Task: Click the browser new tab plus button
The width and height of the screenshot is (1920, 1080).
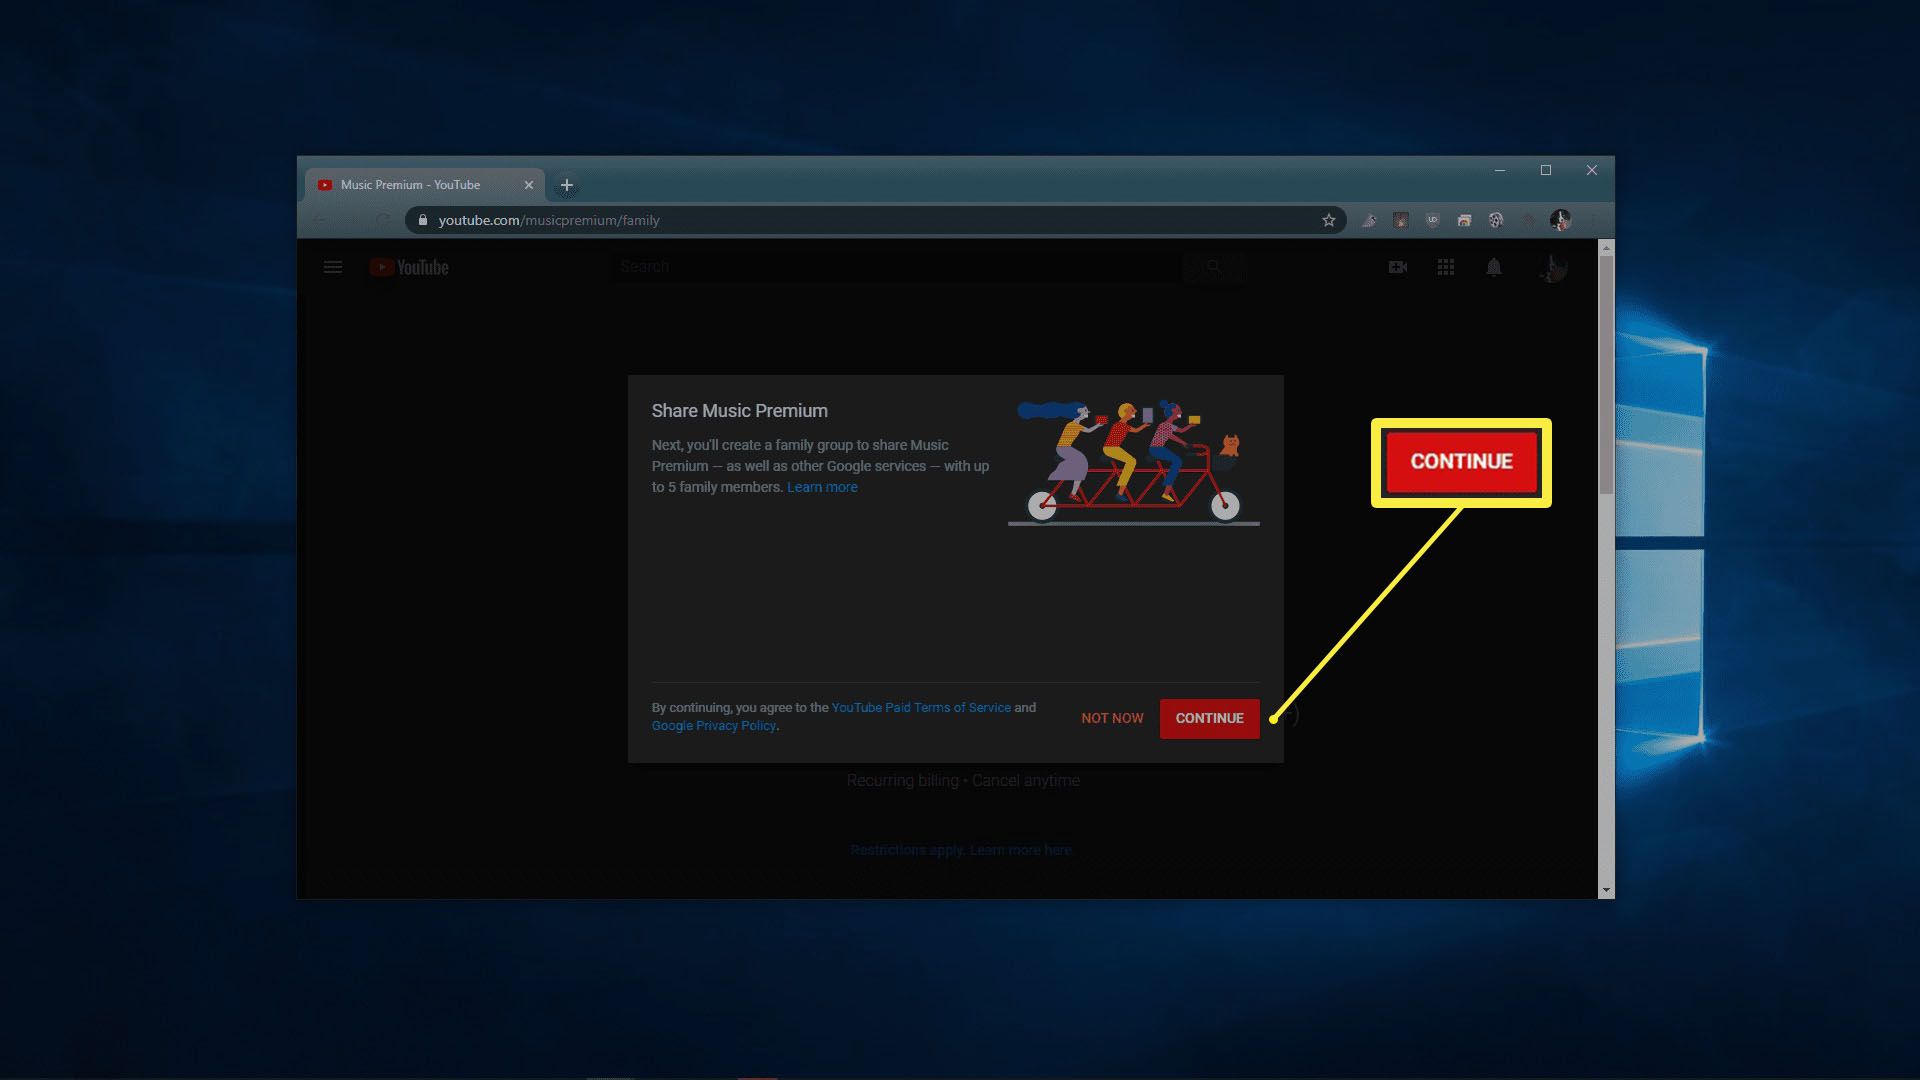Action: click(567, 185)
